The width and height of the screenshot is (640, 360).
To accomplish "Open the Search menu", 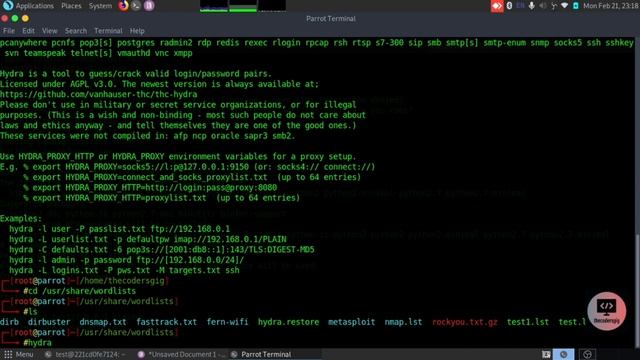I will 76,31.
